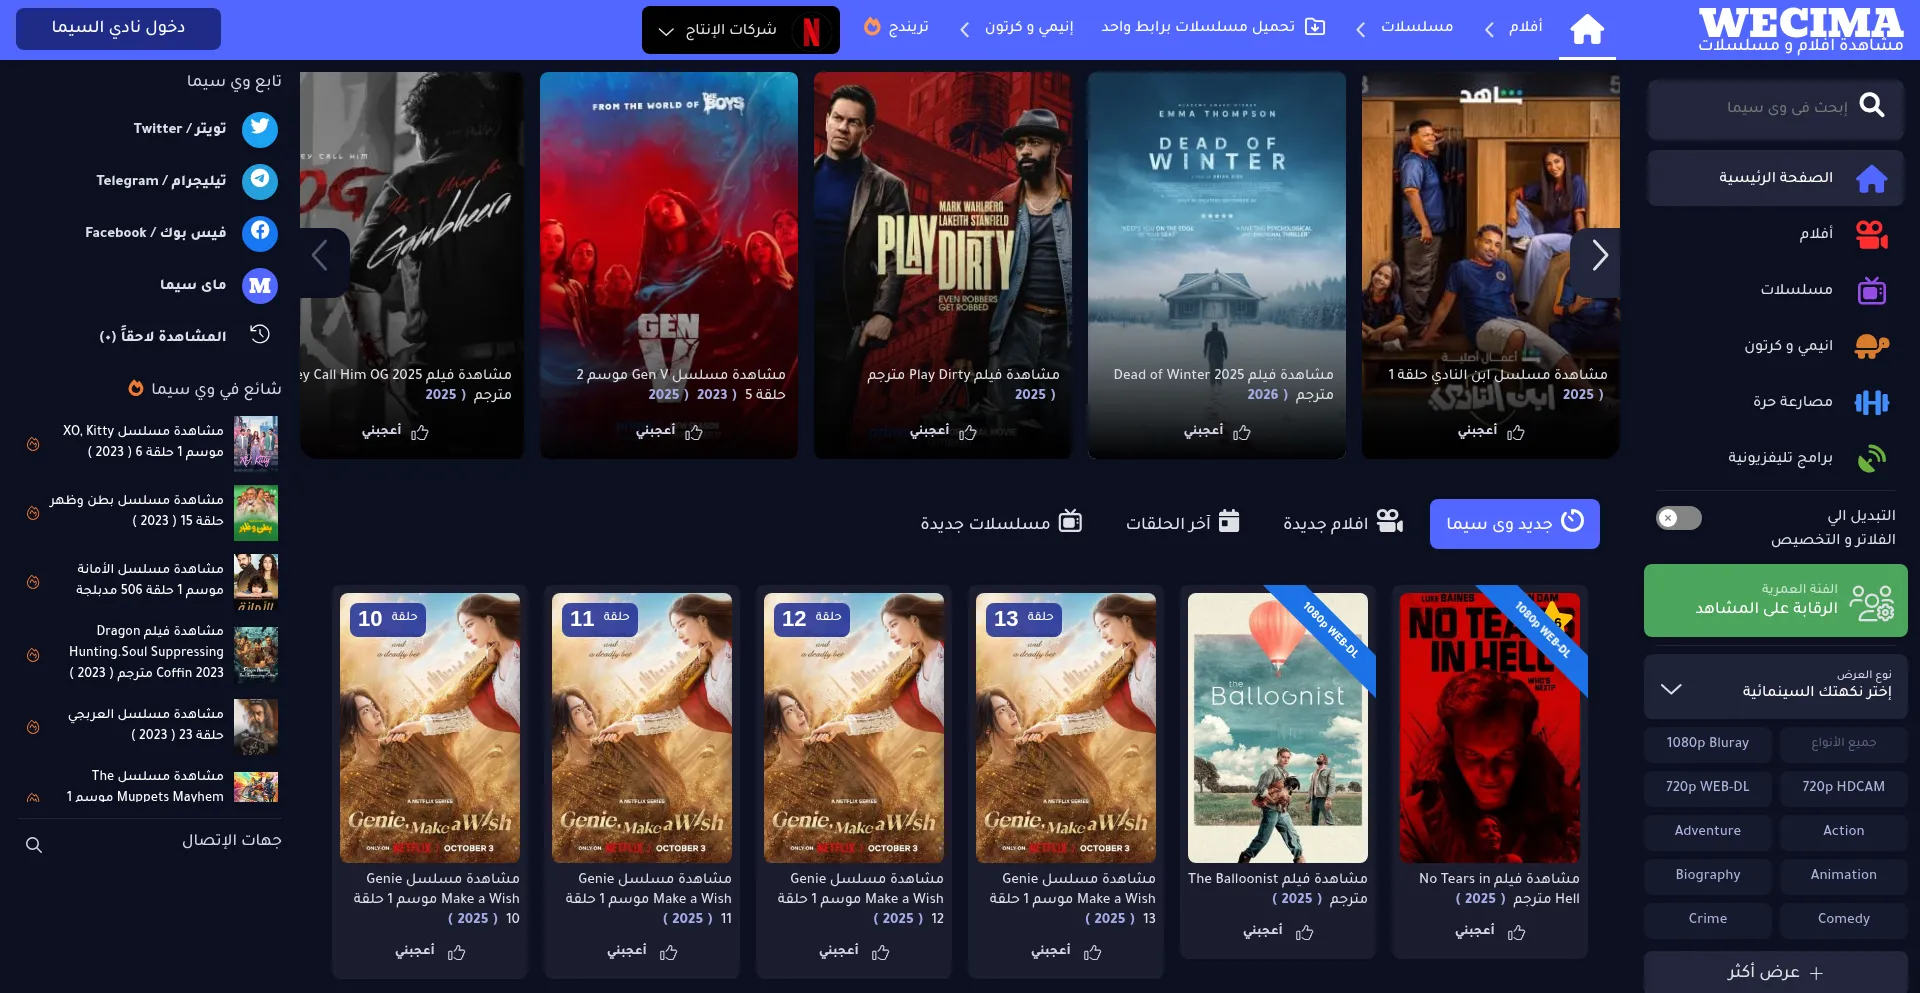Expand the show more filters option
Image resolution: width=1920 pixels, height=993 pixels.
pyautogui.click(x=1775, y=972)
